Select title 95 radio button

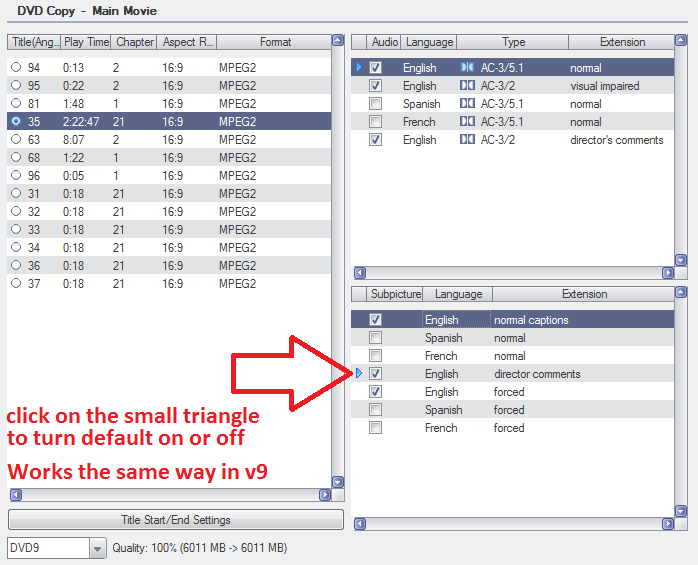click(x=16, y=85)
